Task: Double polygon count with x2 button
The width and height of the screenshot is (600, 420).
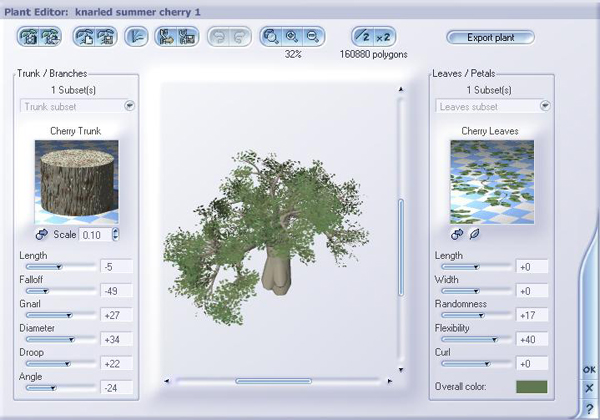Action: tap(384, 37)
